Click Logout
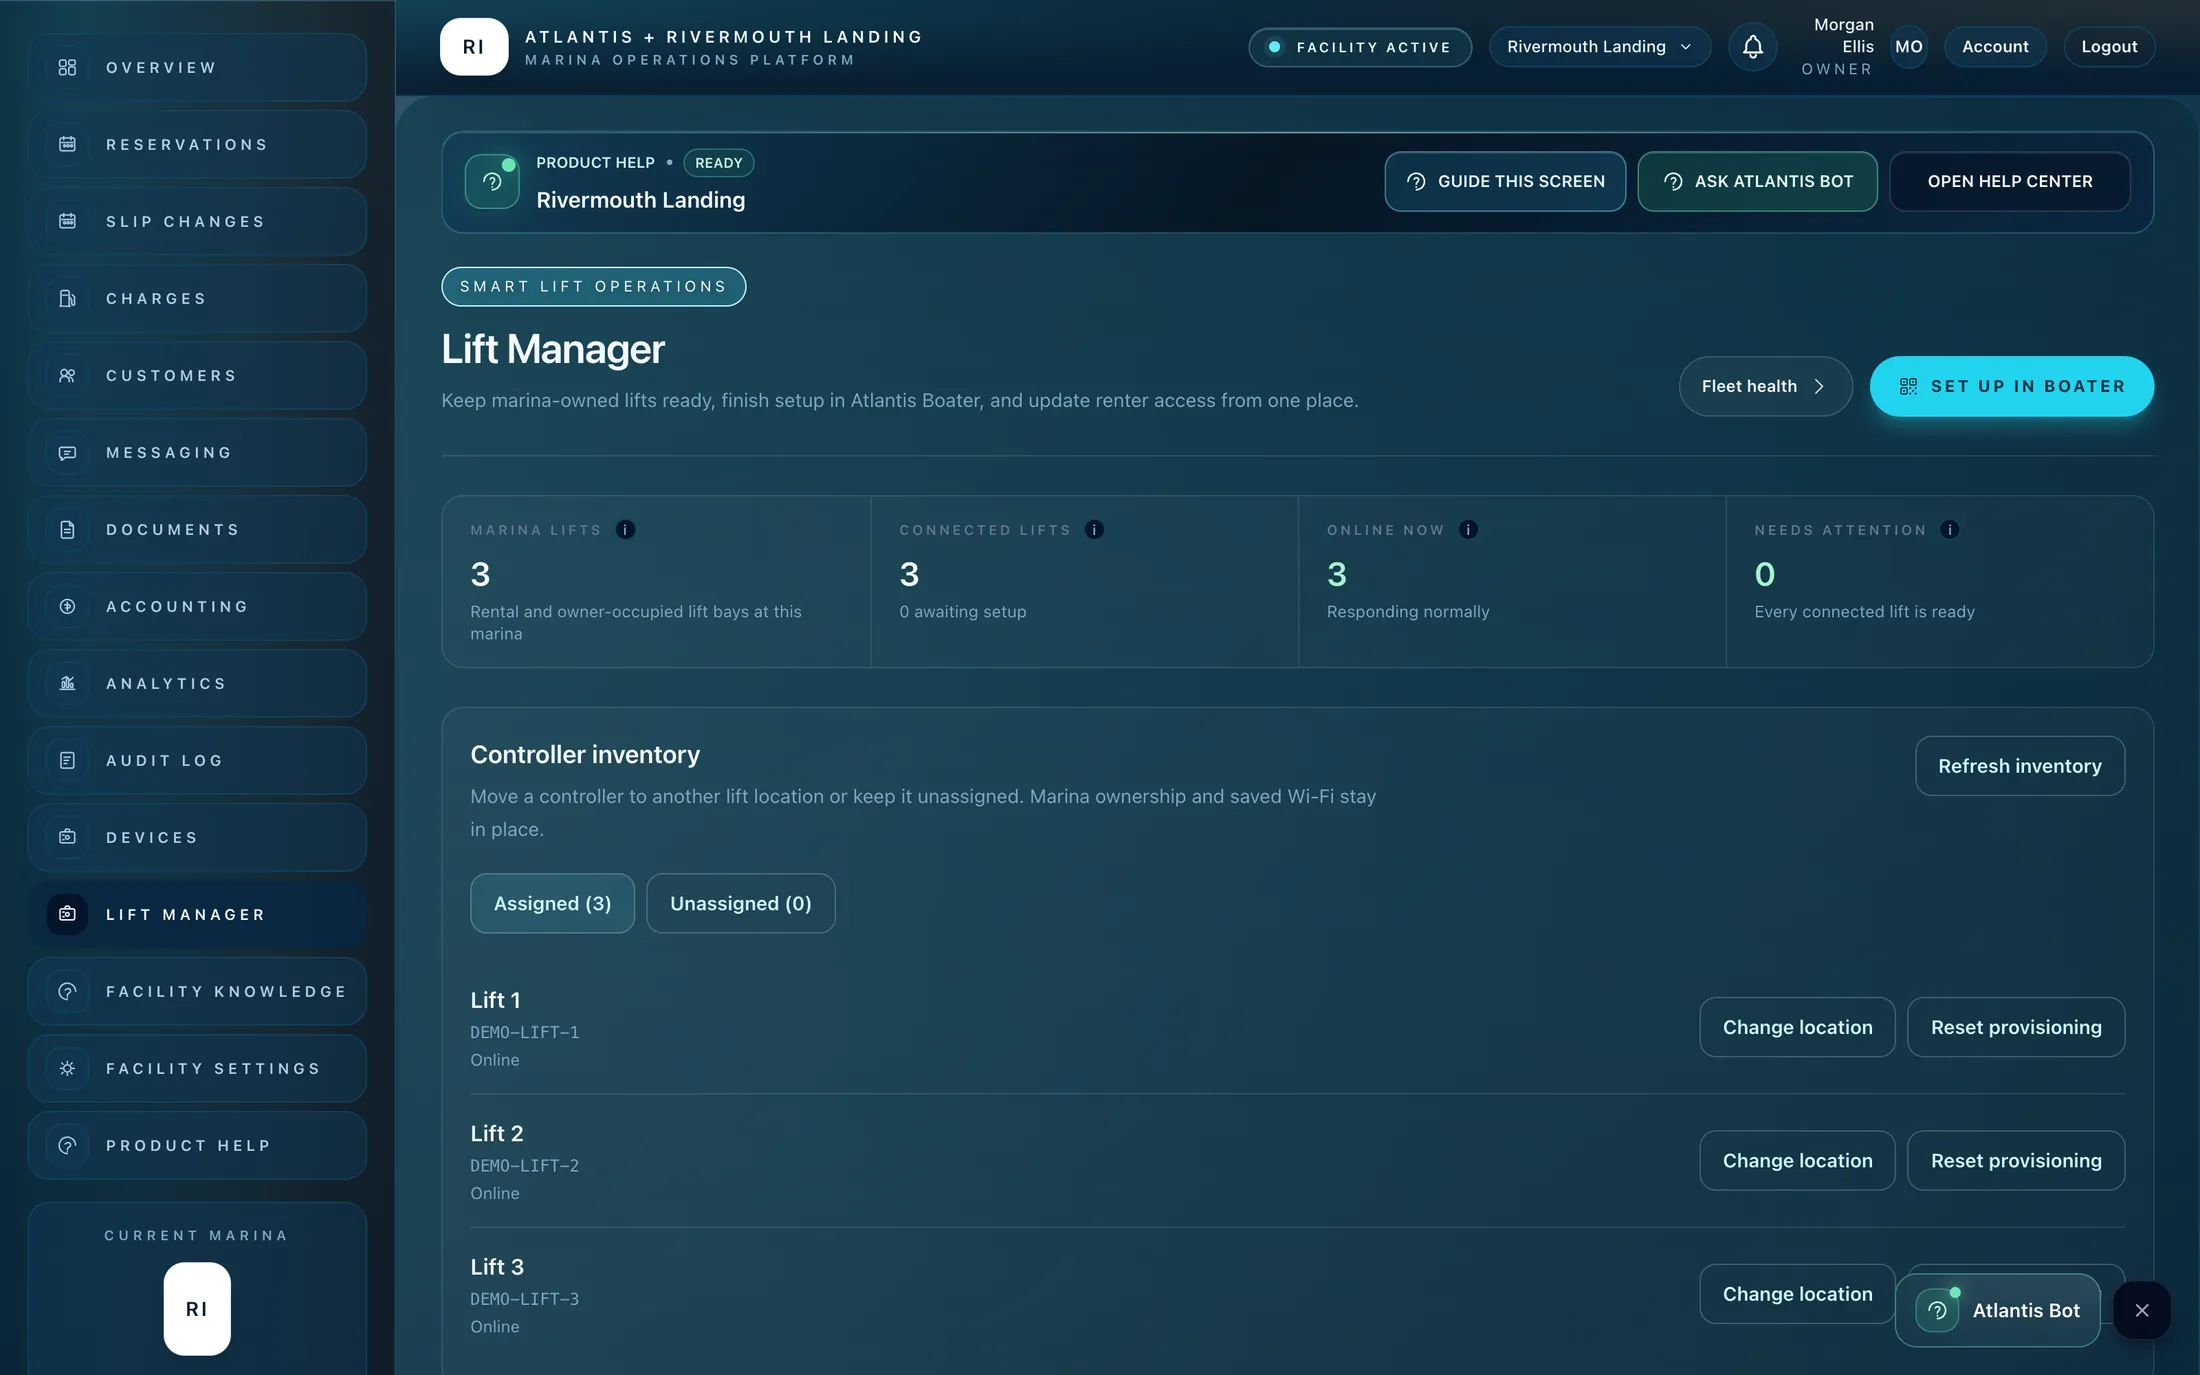2200x1375 pixels. (x=2109, y=47)
